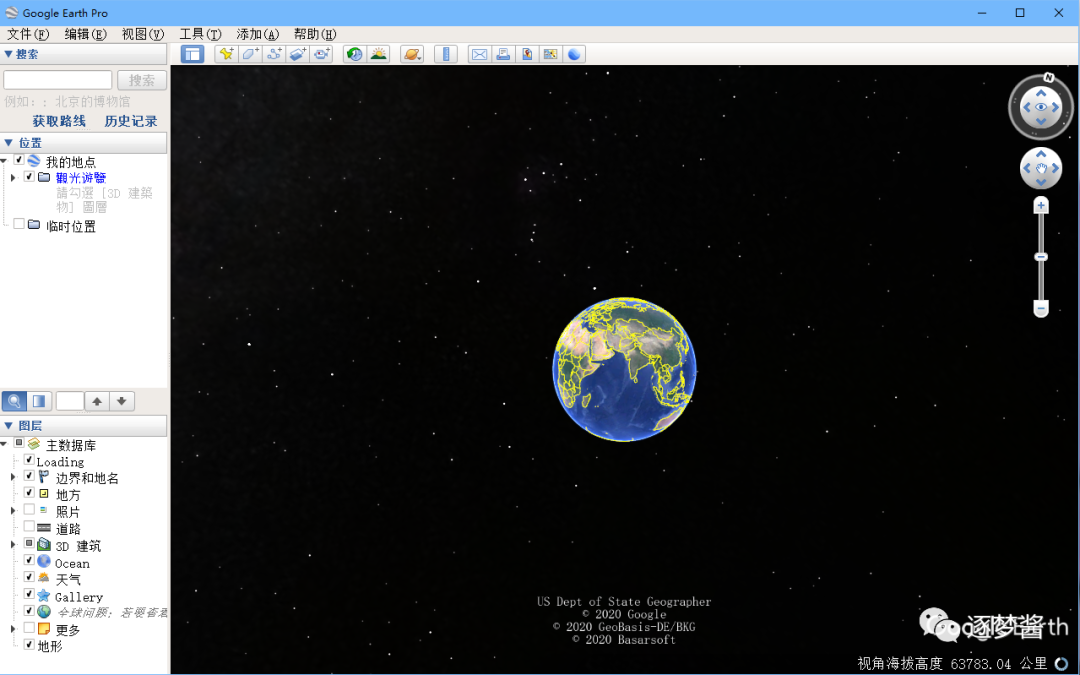This screenshot has height=675, width=1080.
Task: Open the 视图(V) menu
Action: point(143,34)
